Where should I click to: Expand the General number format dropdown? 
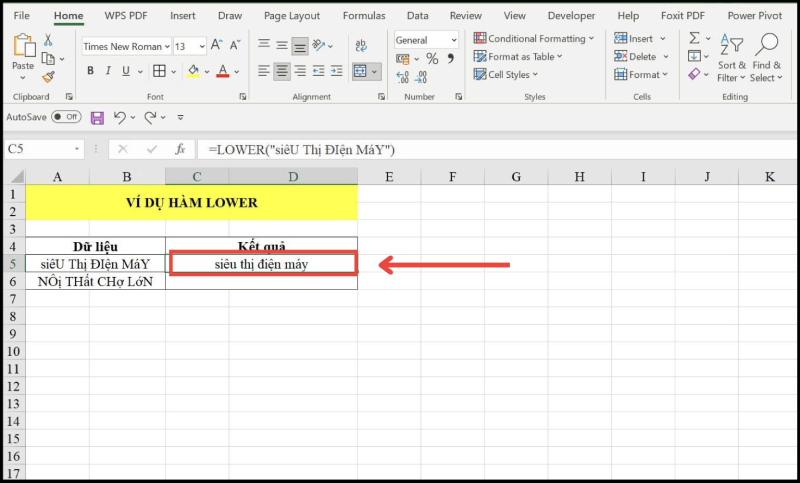tap(426, 40)
